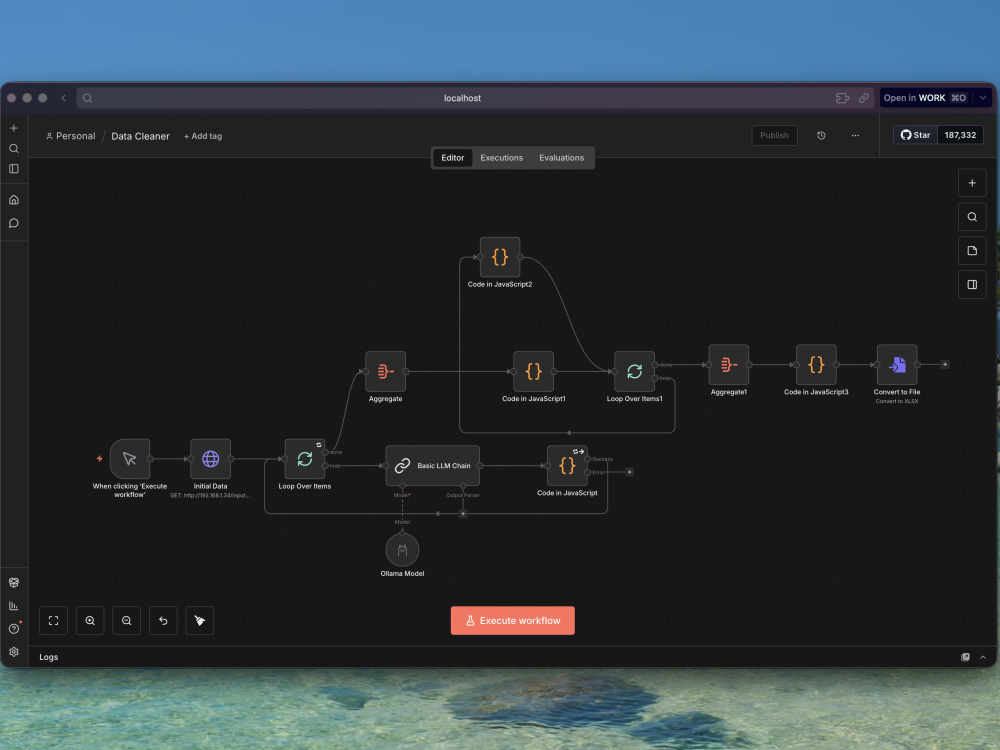Click the GitHub Star button

(915, 135)
